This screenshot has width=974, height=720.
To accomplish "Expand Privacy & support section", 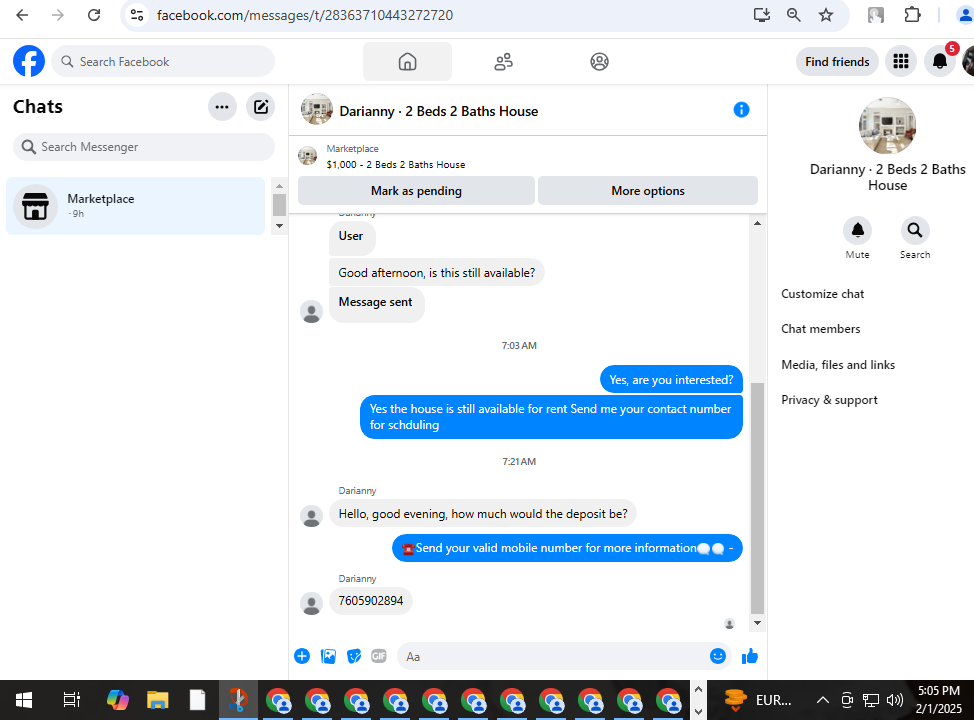I will click(829, 400).
